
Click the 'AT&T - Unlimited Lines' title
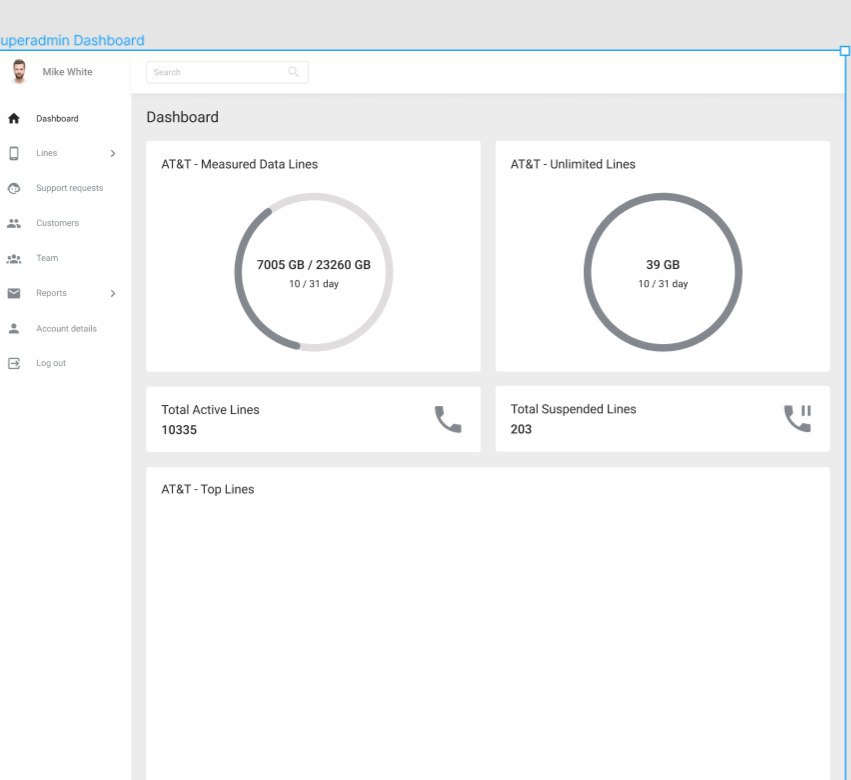pos(573,164)
